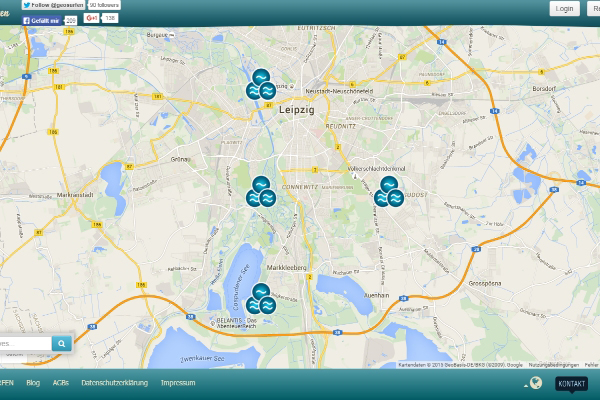This screenshot has width=600, height=400.
Task: Open the Blog footer link
Action: (x=33, y=383)
